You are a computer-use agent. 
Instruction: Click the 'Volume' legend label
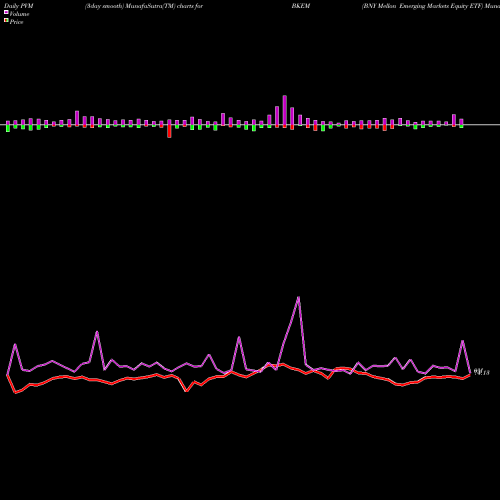coord(19,14)
